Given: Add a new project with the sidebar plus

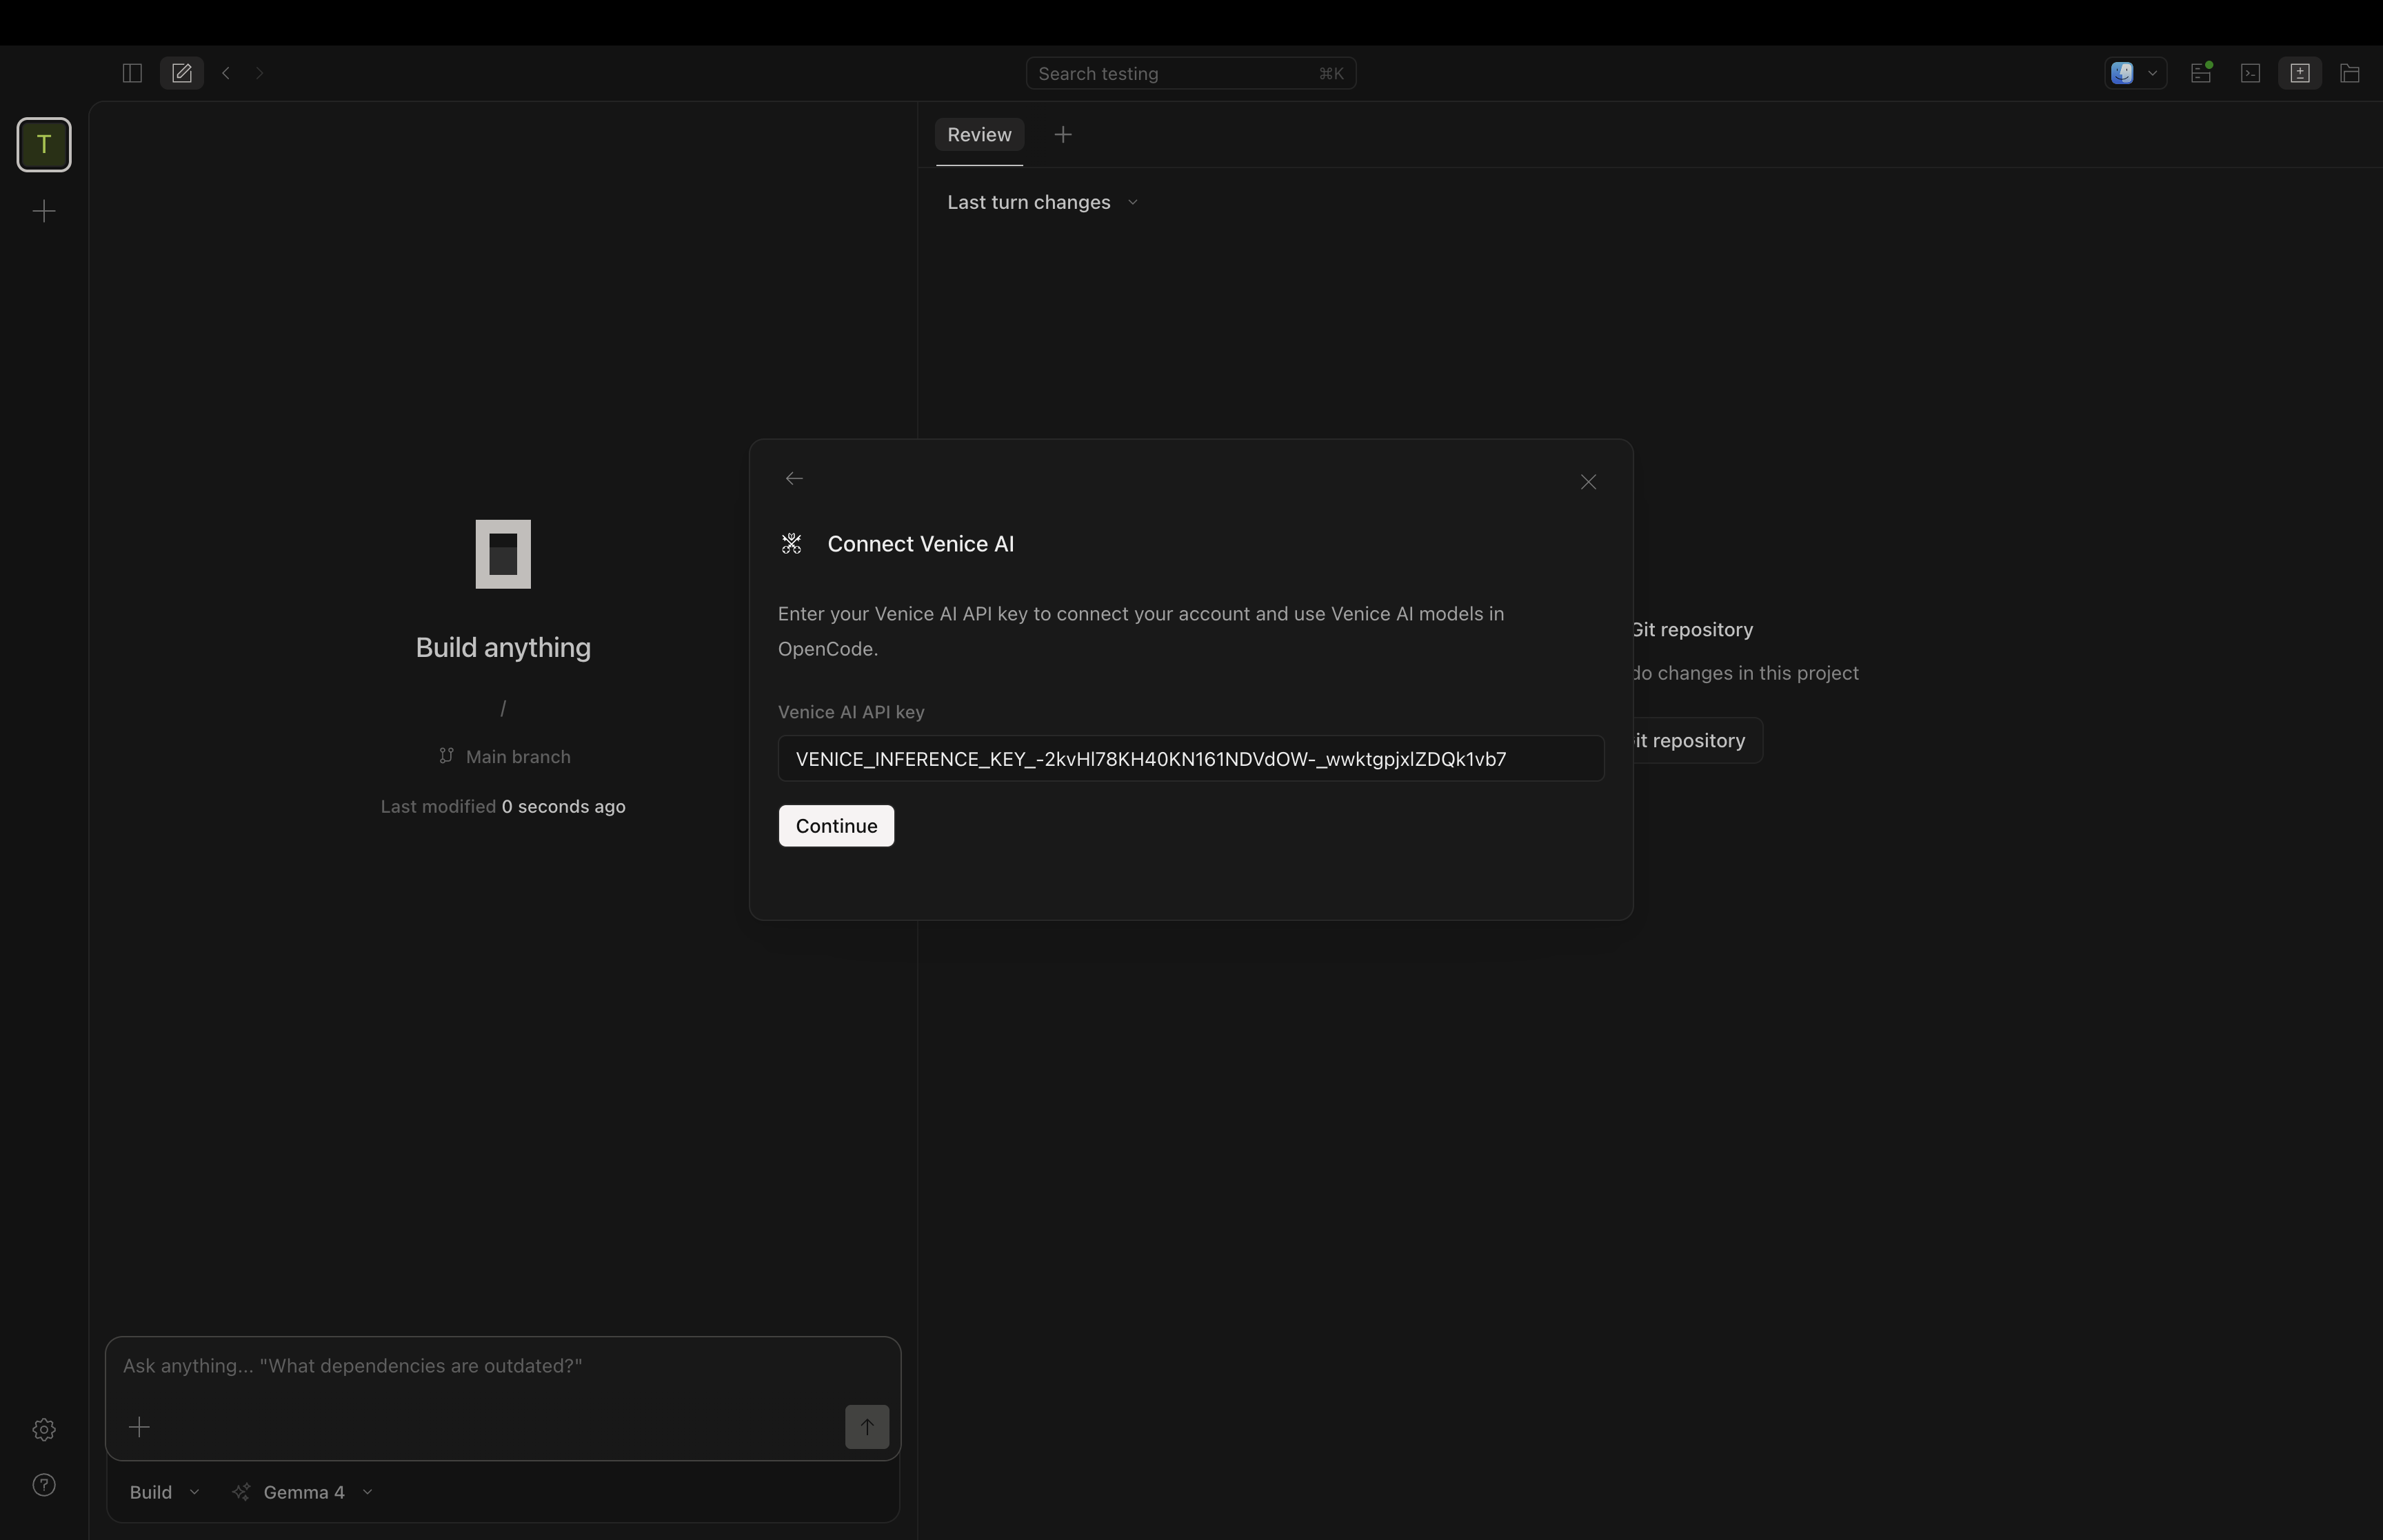Looking at the screenshot, I should (44, 211).
